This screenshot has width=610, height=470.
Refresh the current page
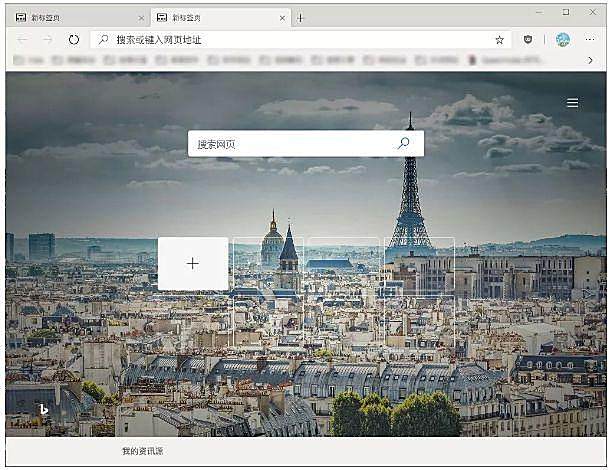point(74,39)
